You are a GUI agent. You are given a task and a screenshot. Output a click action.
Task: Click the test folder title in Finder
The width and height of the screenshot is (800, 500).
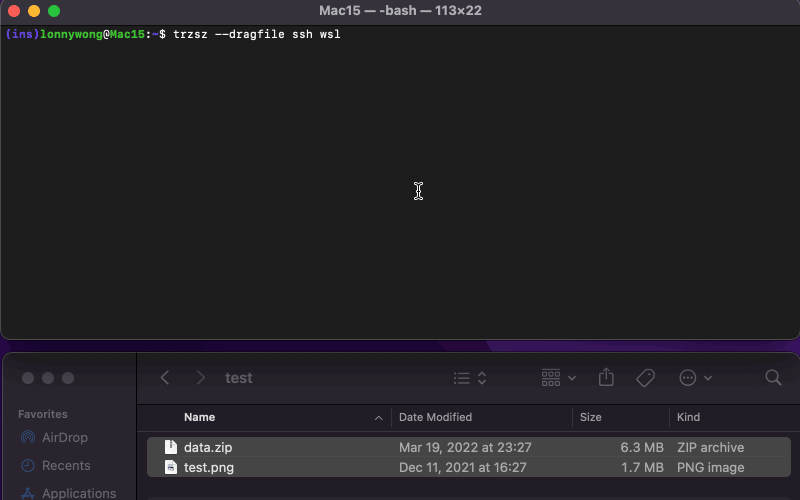(x=239, y=378)
